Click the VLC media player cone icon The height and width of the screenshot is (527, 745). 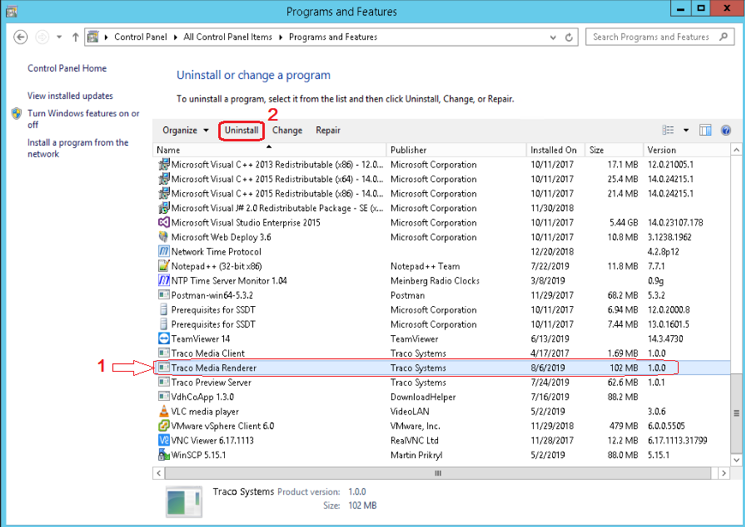(164, 411)
